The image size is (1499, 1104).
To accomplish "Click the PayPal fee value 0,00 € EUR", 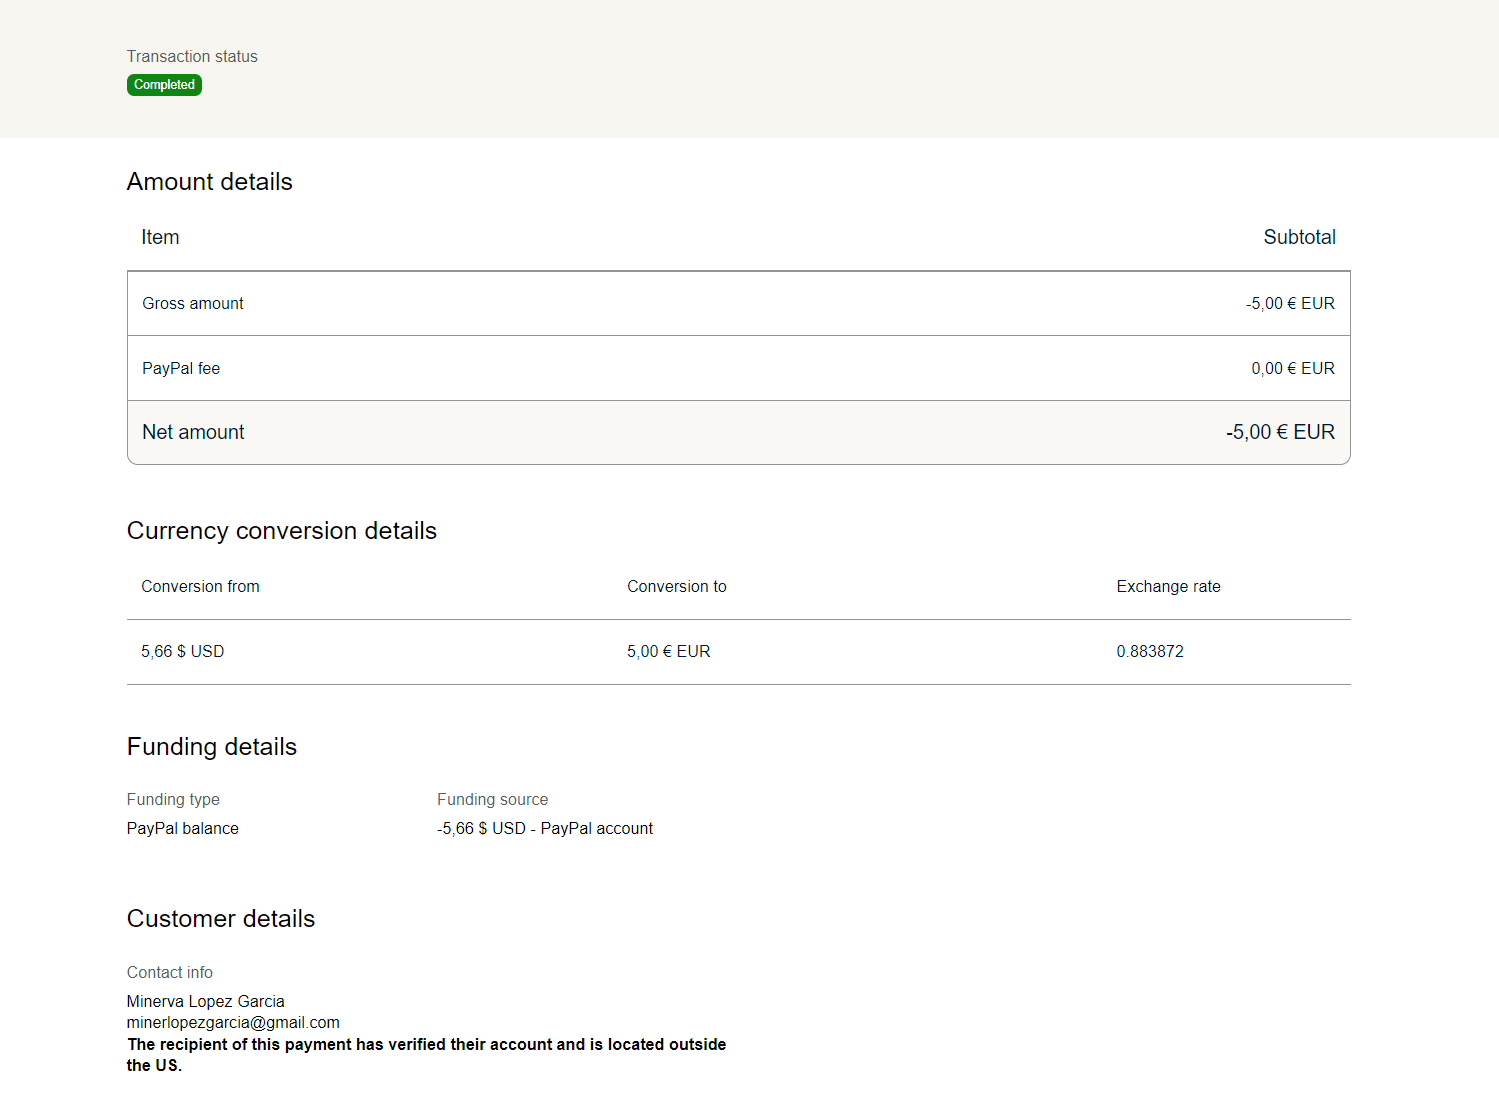I will (x=1292, y=368).
